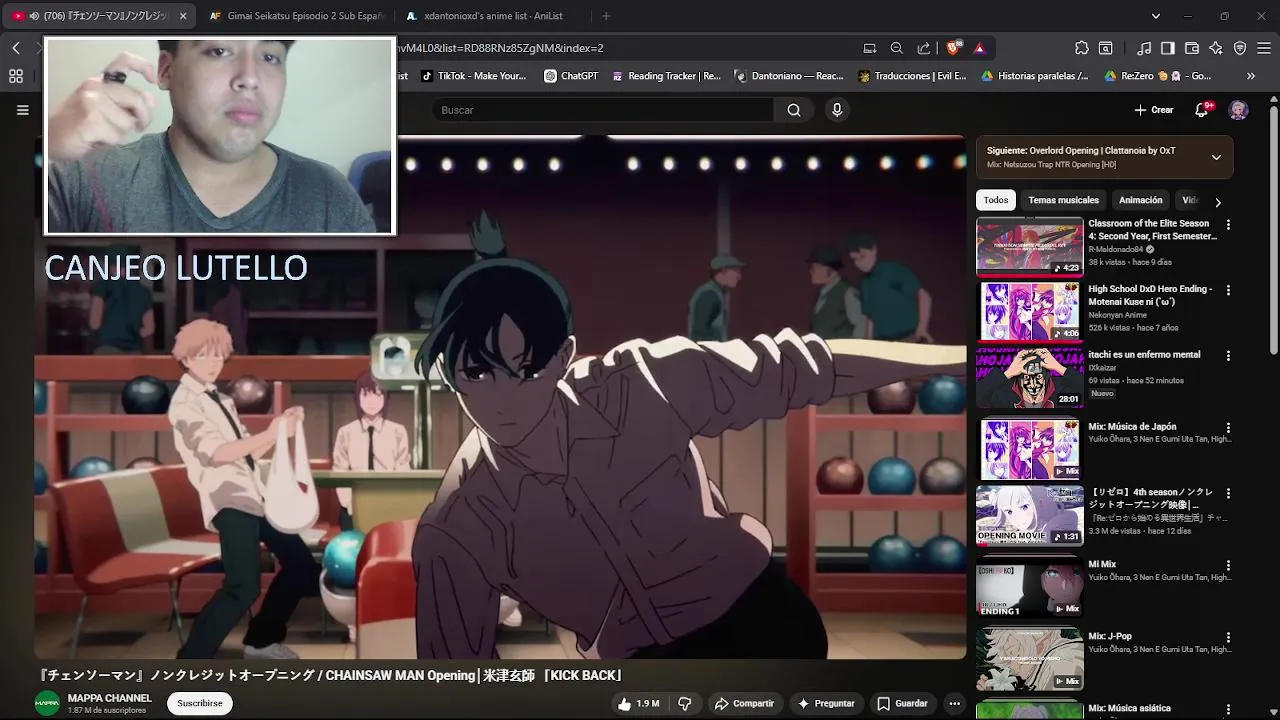Open the media control music note icon
Image resolution: width=1280 pixels, height=720 pixels.
point(1144,48)
